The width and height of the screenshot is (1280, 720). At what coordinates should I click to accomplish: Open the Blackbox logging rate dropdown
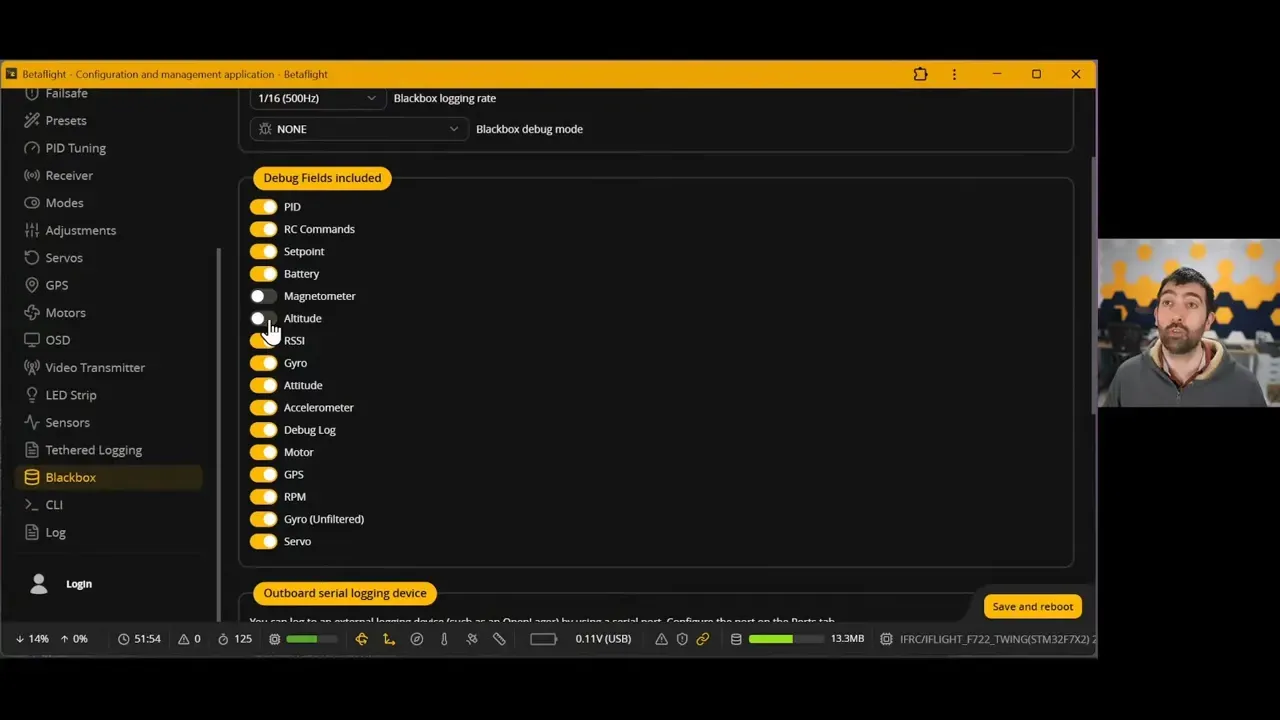coord(317,99)
